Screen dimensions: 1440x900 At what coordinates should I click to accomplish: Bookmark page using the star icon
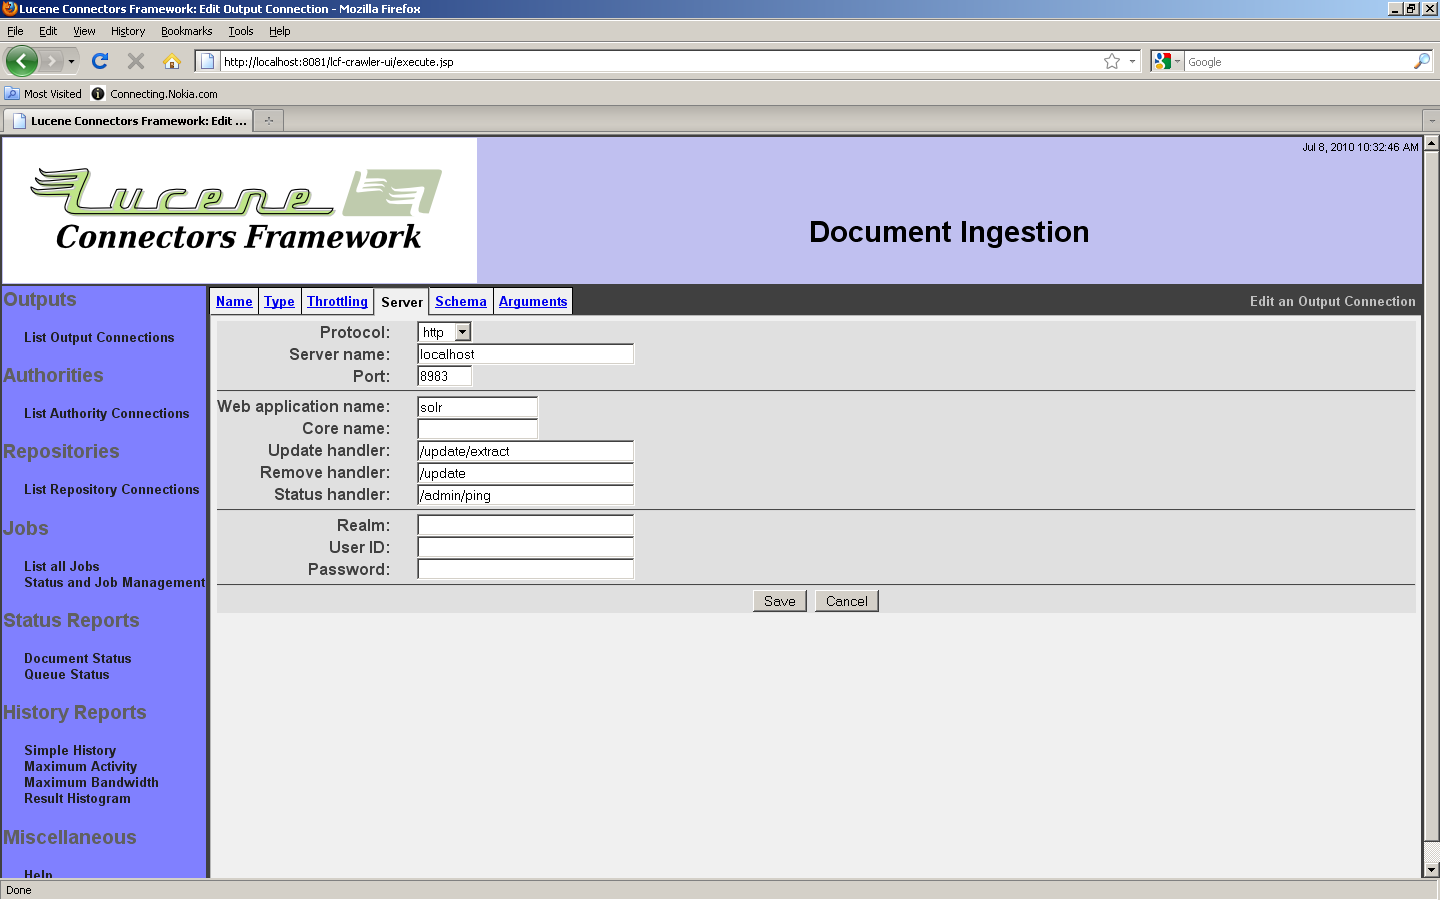pos(1111,61)
